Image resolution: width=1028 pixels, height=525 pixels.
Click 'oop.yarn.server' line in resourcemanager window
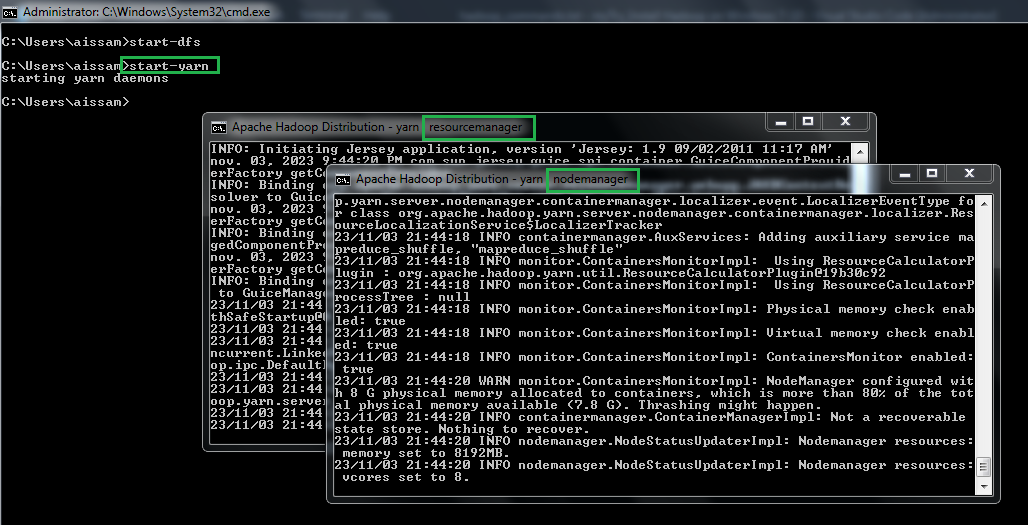coord(267,400)
